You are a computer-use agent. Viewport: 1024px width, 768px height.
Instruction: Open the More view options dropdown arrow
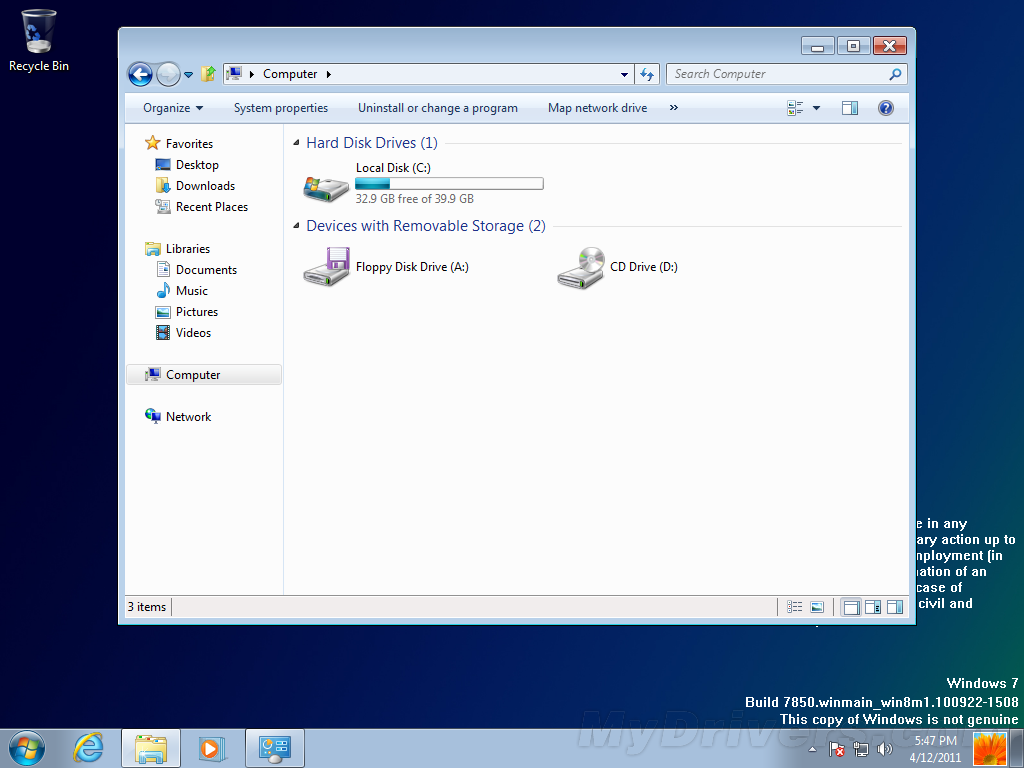click(x=816, y=108)
